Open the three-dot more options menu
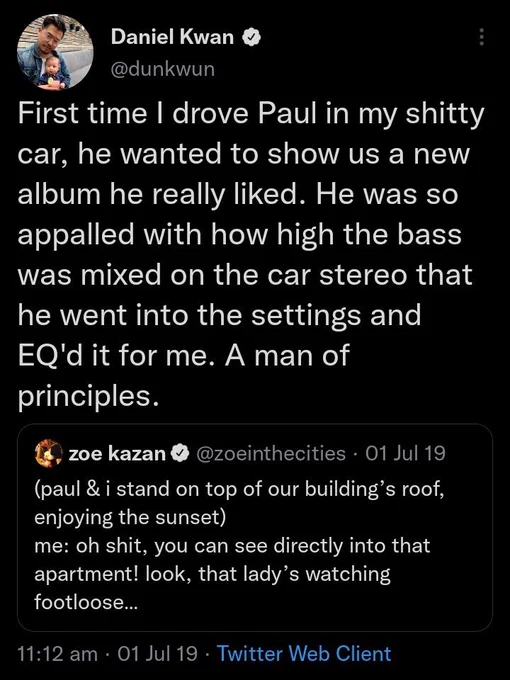The width and height of the screenshot is (510, 680). tap(481, 37)
